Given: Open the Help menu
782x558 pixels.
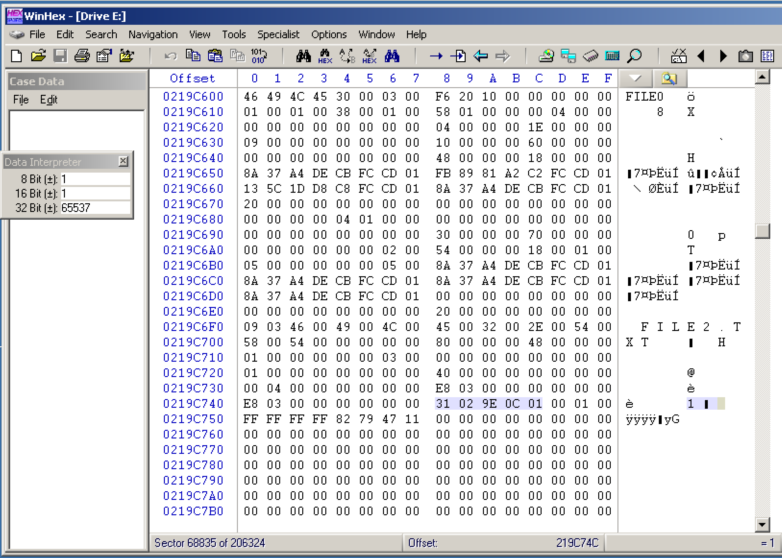Looking at the screenshot, I should (416, 34).
